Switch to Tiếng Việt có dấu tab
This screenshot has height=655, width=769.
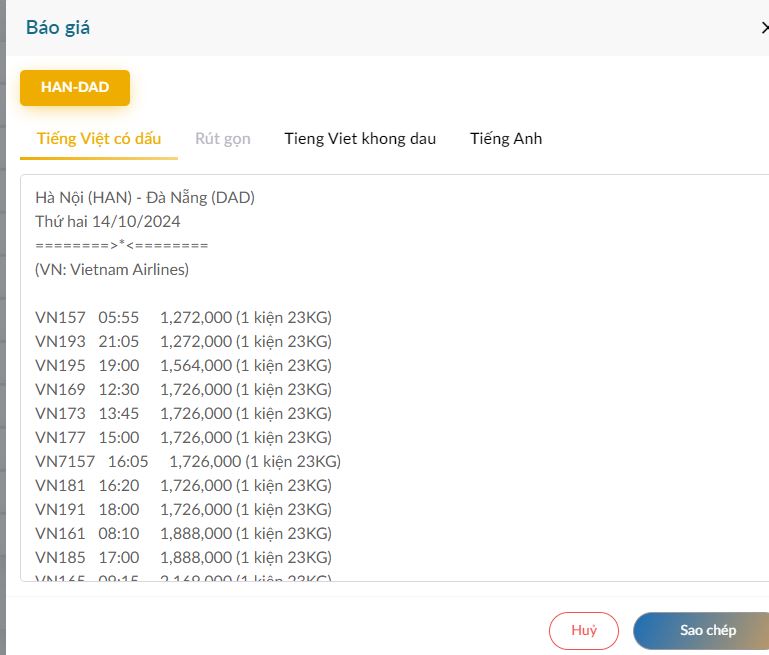coord(99,138)
